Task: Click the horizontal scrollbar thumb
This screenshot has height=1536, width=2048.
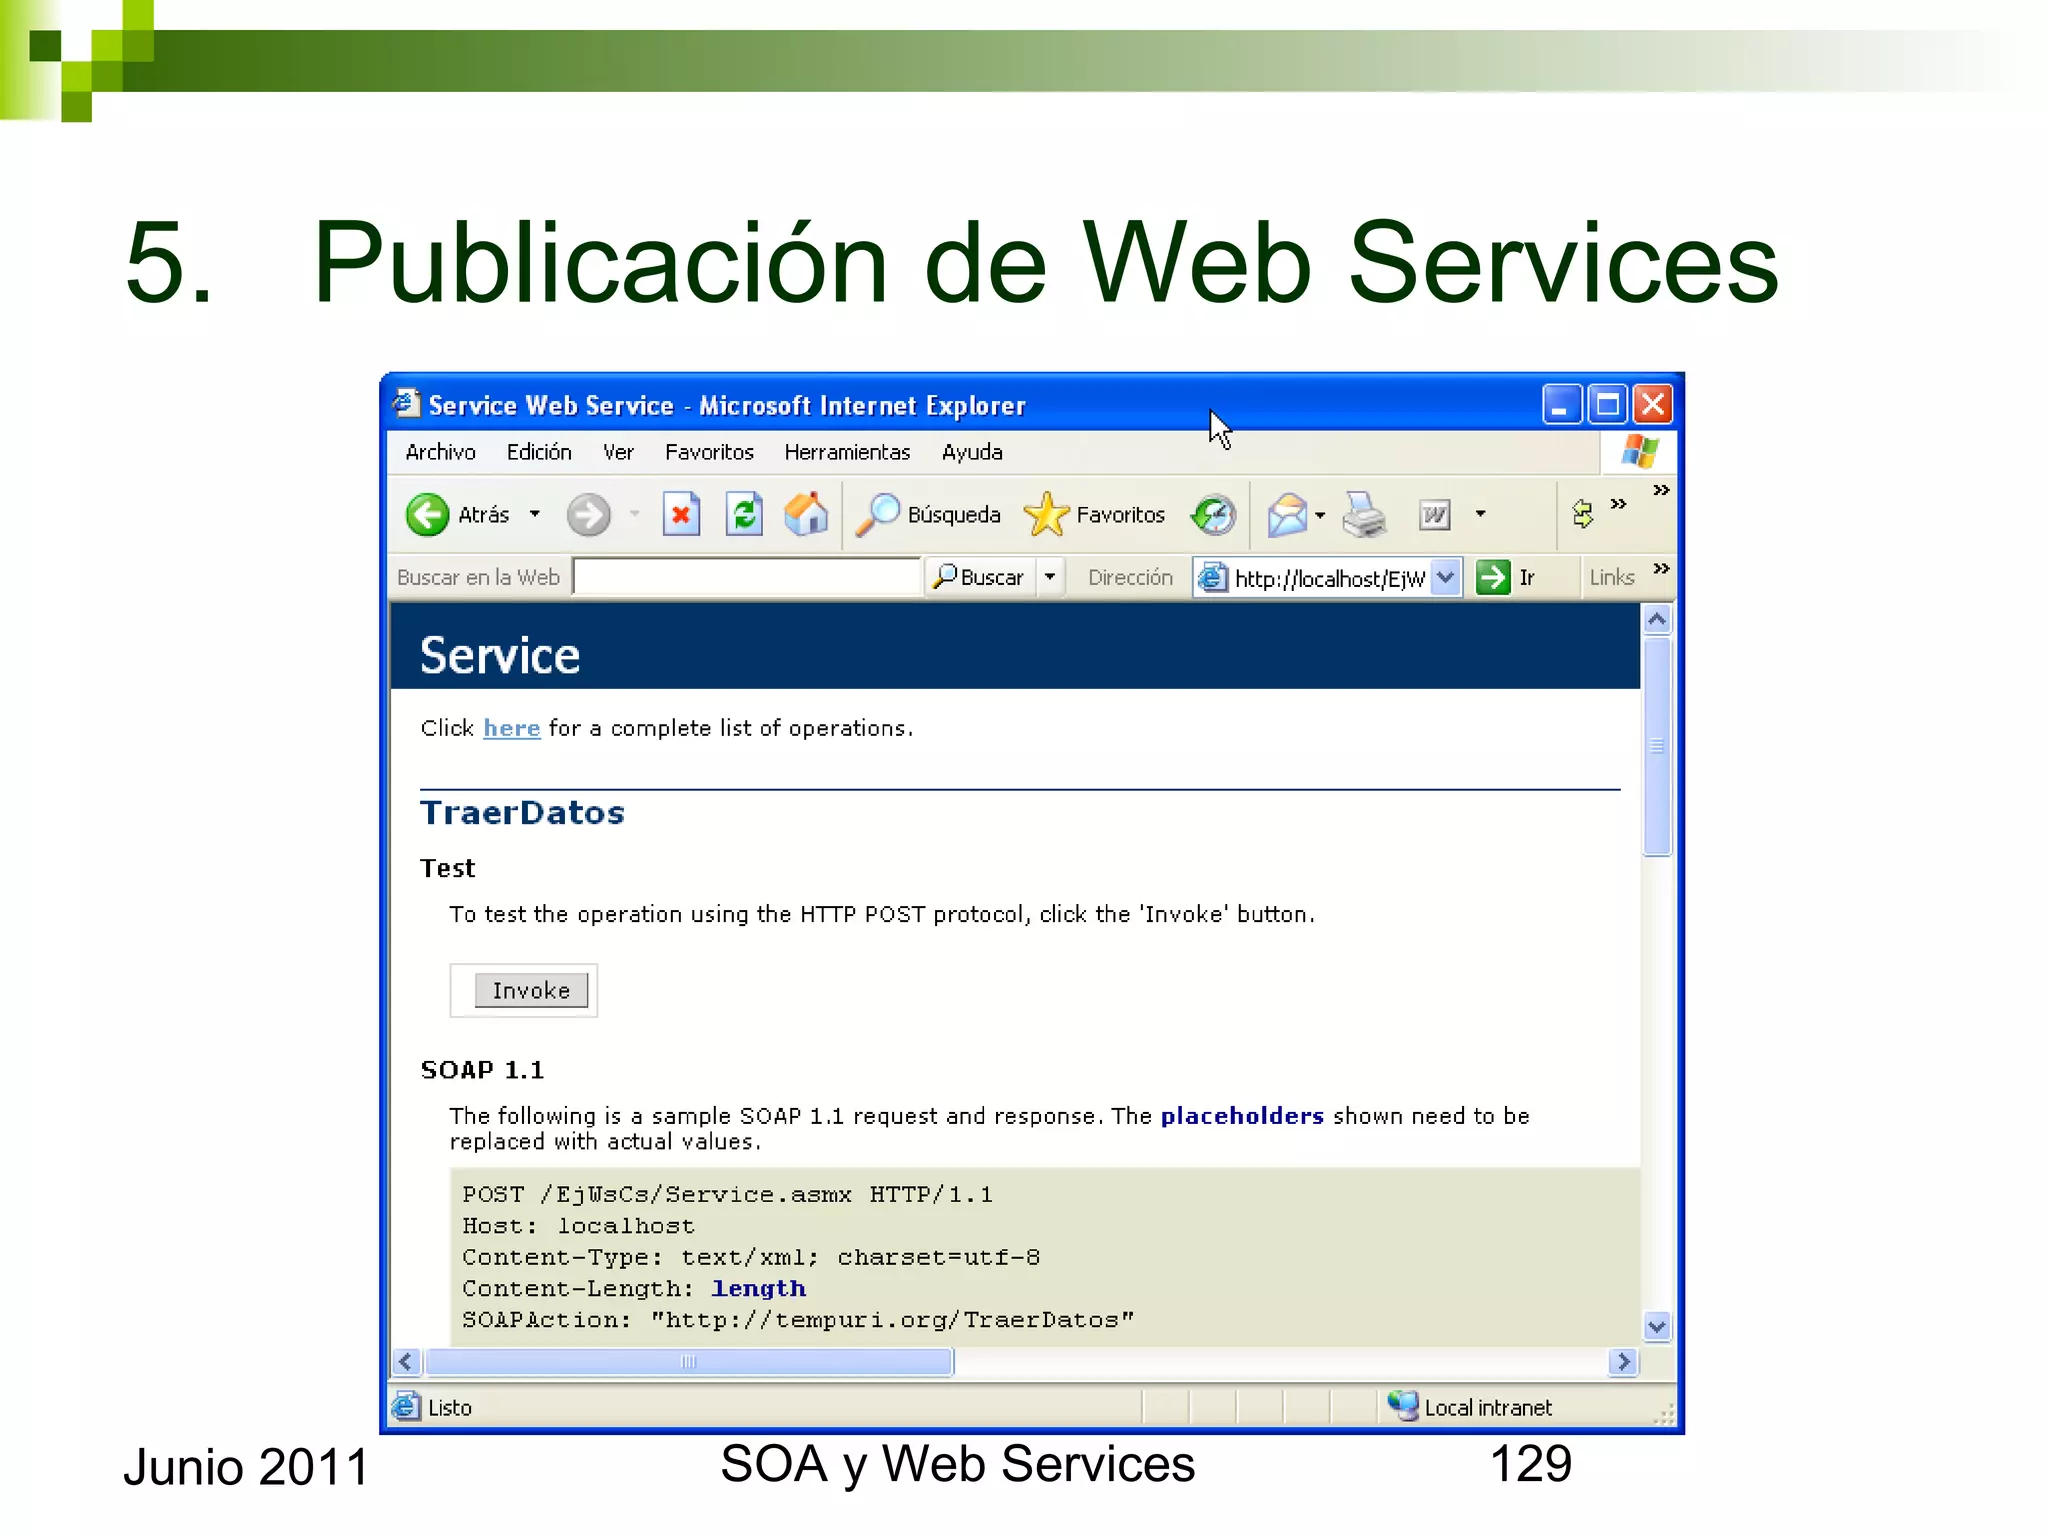Action: click(688, 1361)
